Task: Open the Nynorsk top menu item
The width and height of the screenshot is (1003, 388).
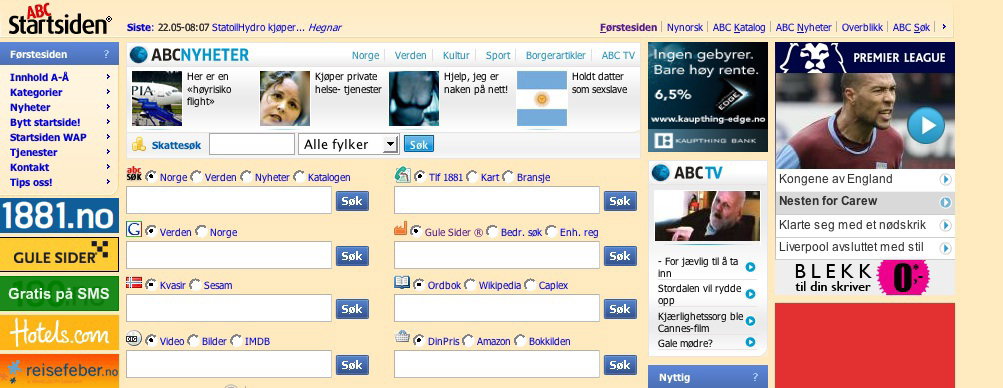Action: [684, 27]
